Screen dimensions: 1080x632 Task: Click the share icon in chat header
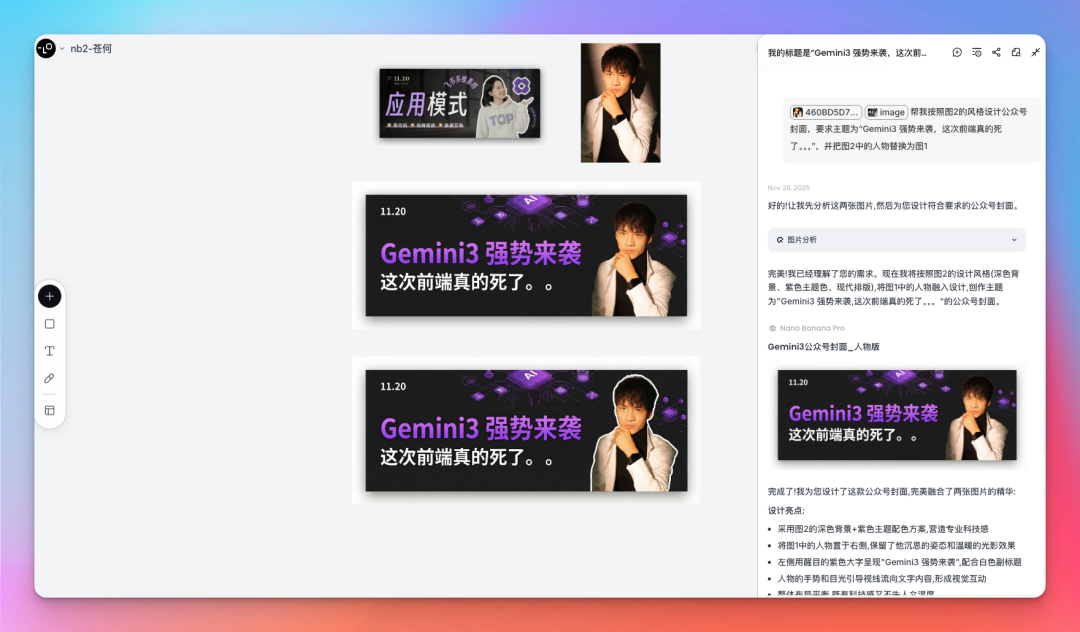[x=996, y=52]
